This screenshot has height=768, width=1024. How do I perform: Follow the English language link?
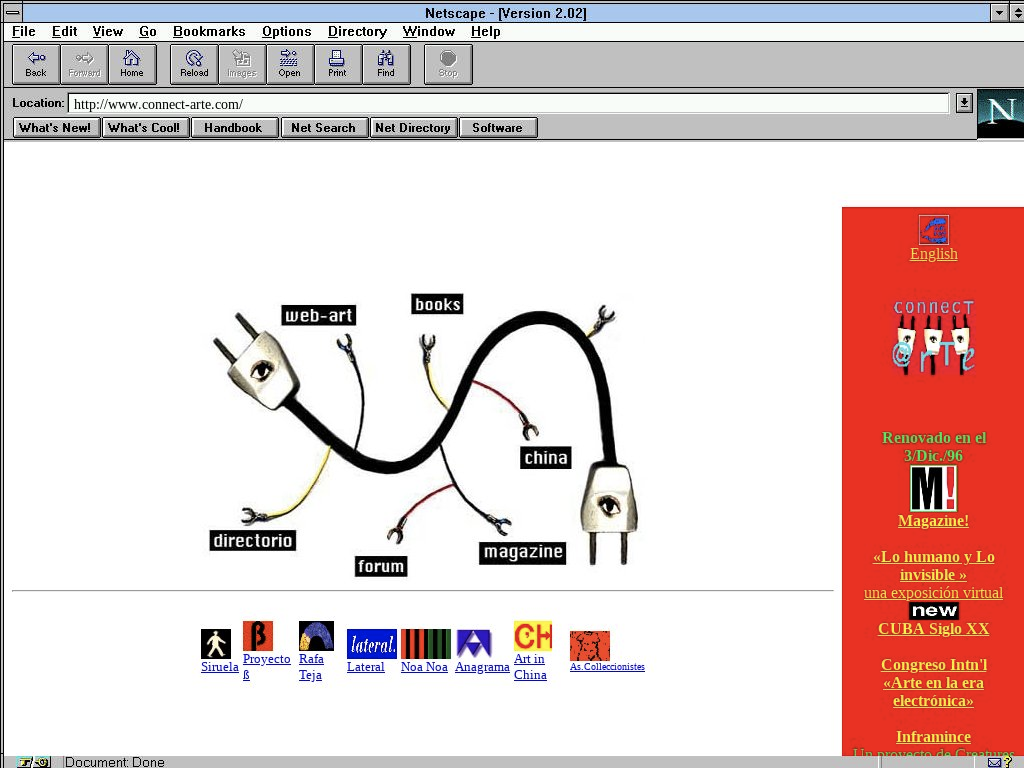coord(933,254)
